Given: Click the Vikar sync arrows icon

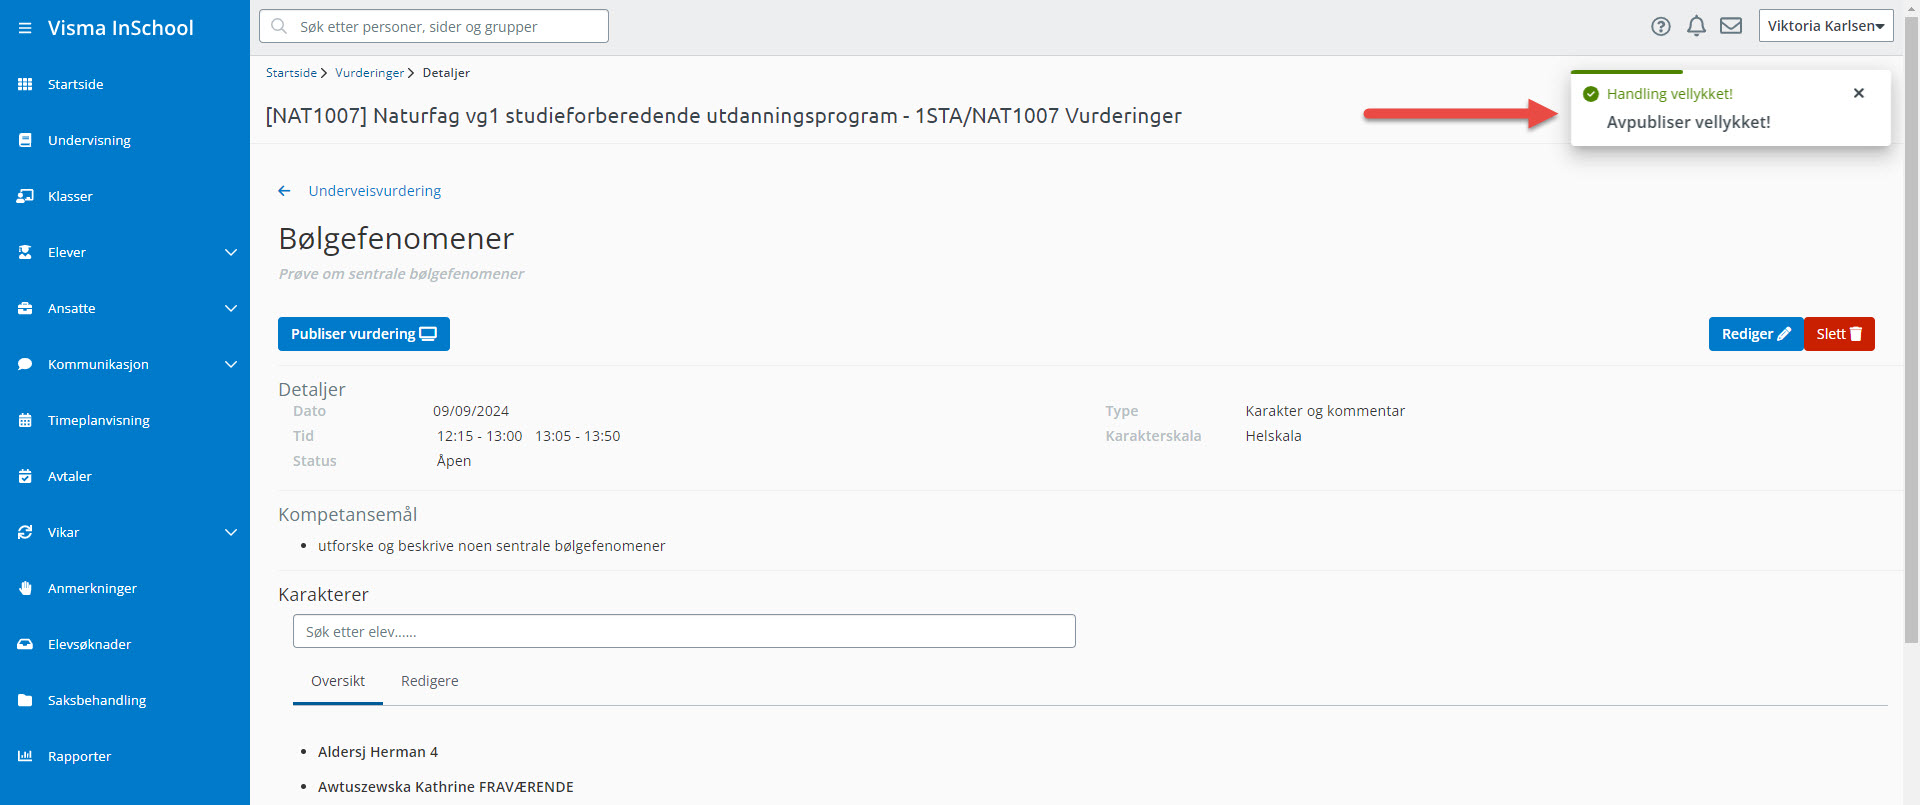Looking at the screenshot, I should 25,532.
